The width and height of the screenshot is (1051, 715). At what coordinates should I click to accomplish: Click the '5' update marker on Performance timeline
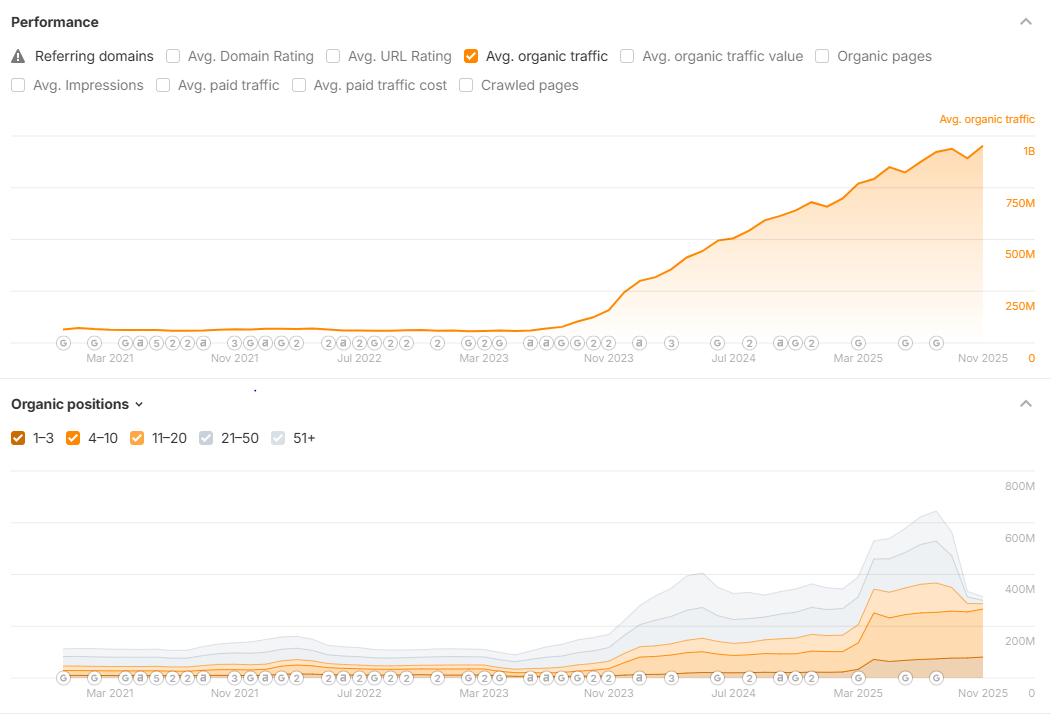click(x=156, y=343)
